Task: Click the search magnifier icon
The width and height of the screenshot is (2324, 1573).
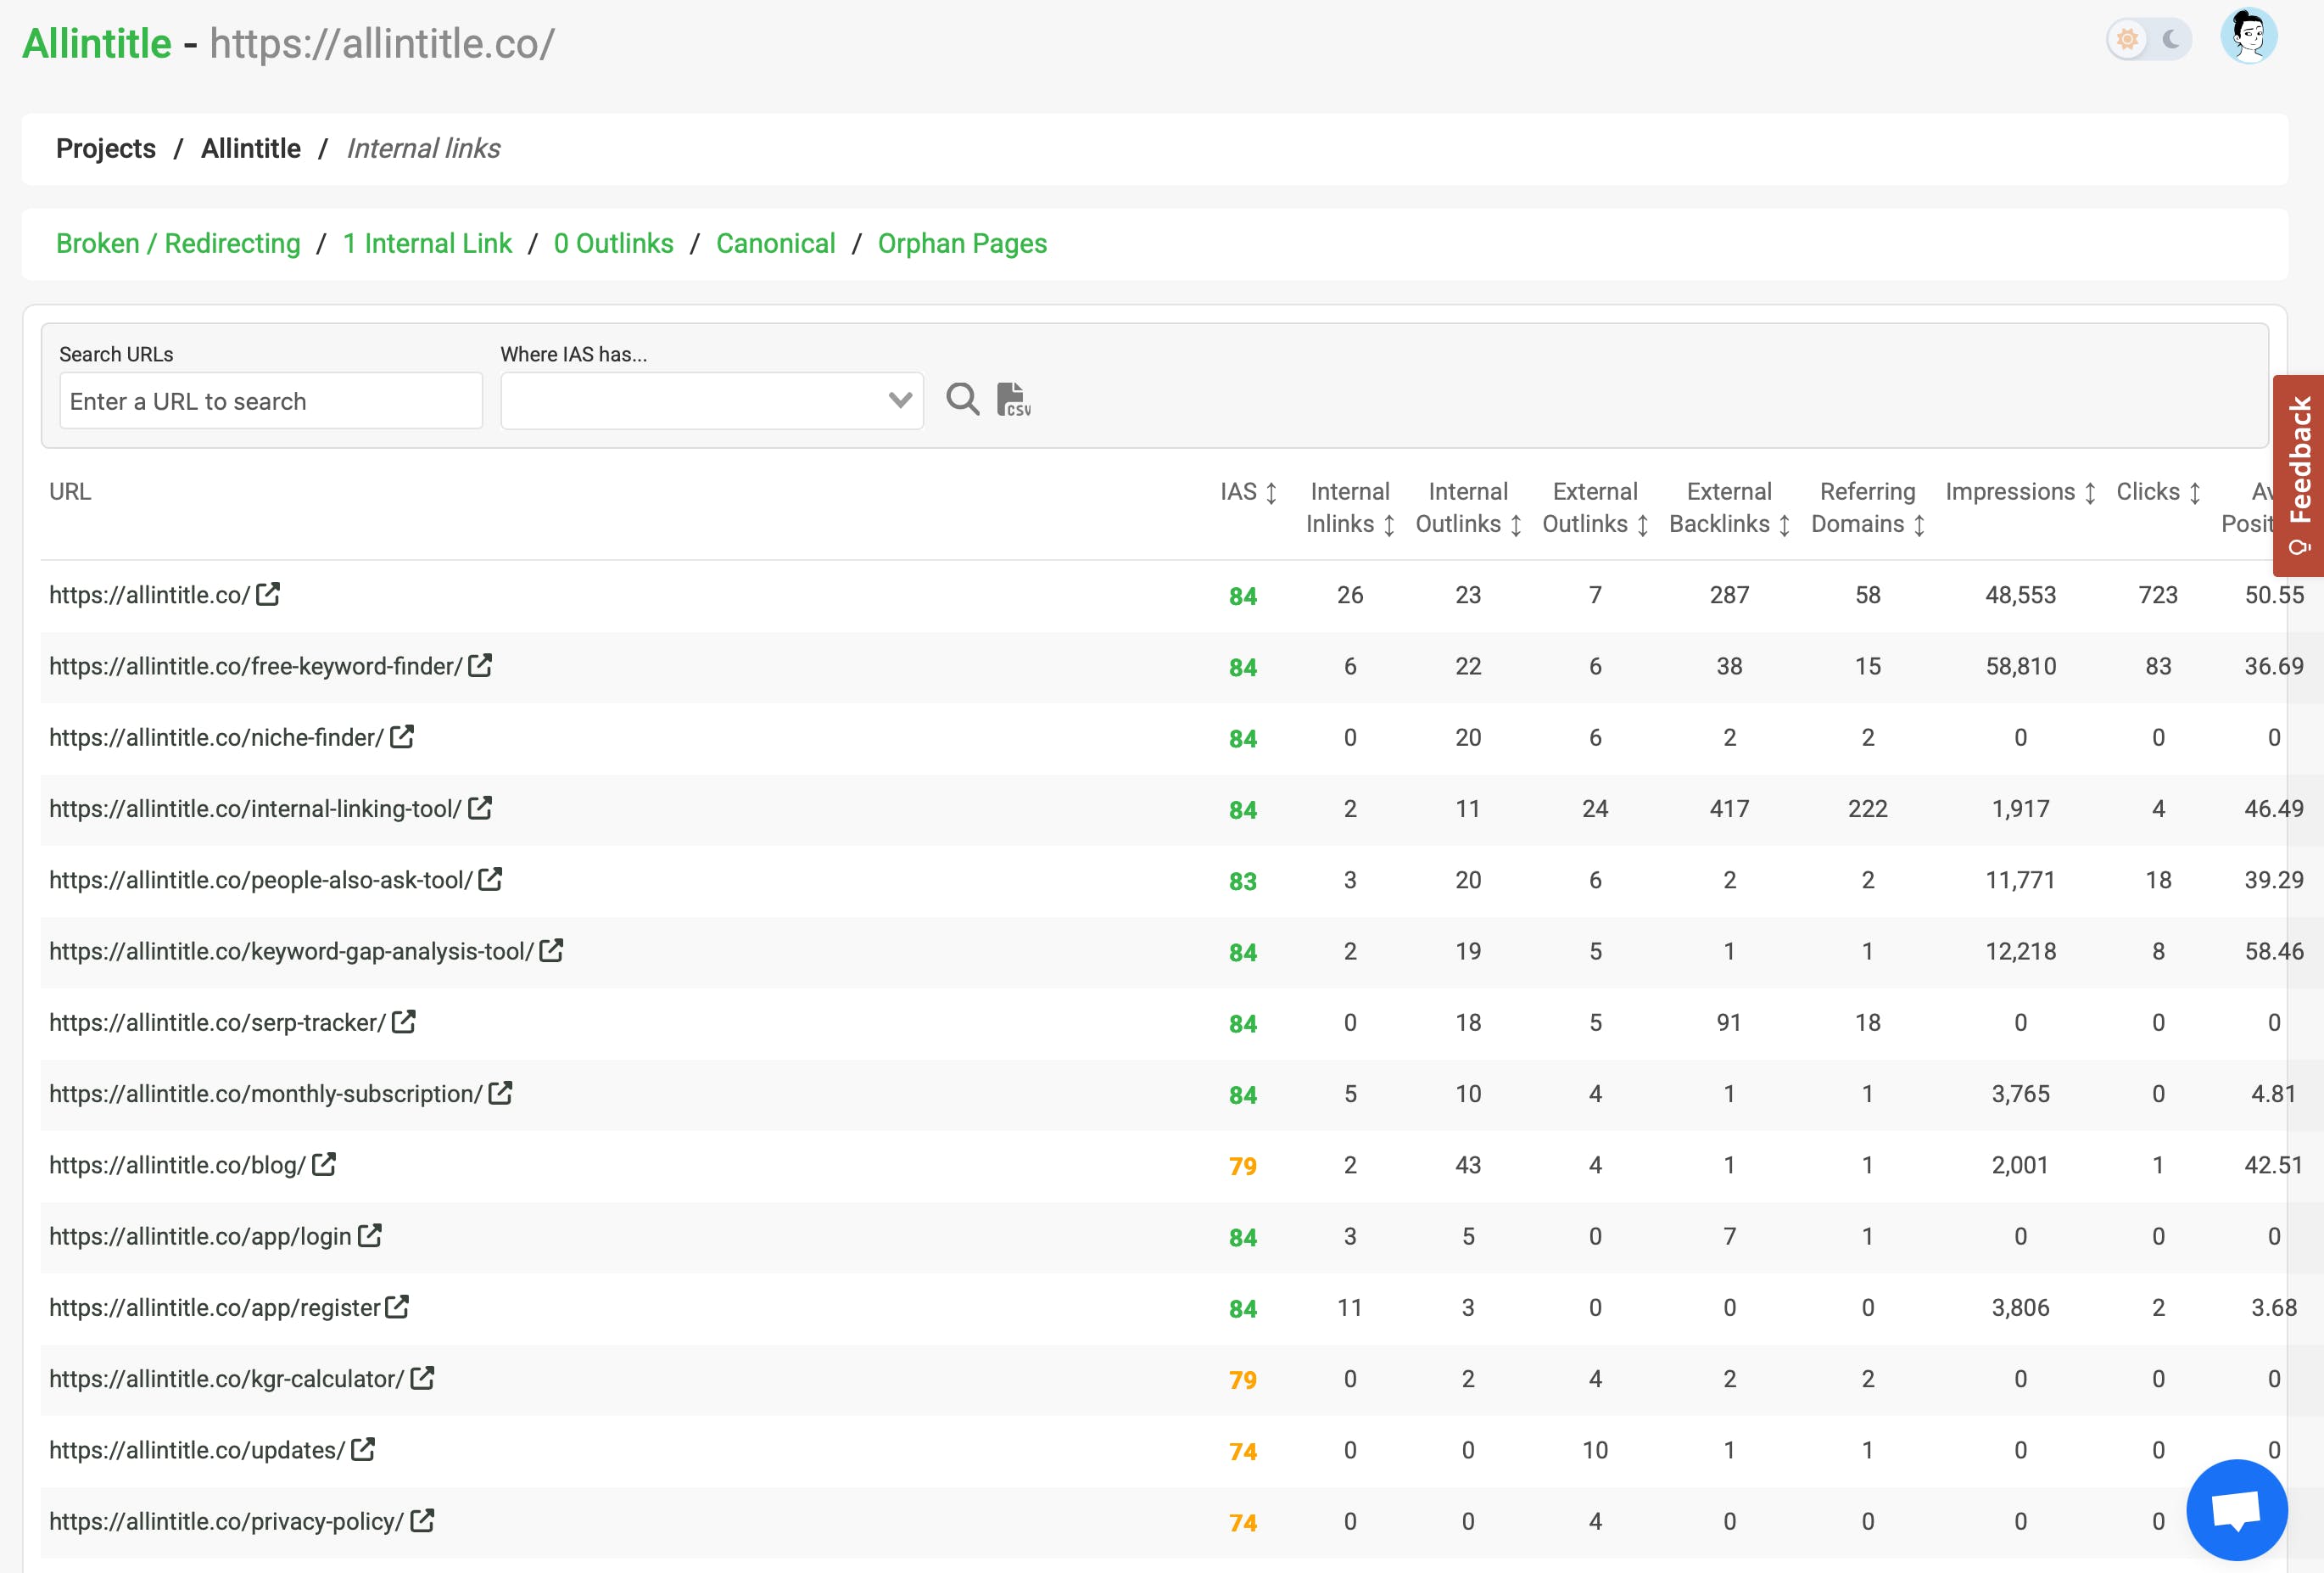Action: 962,399
